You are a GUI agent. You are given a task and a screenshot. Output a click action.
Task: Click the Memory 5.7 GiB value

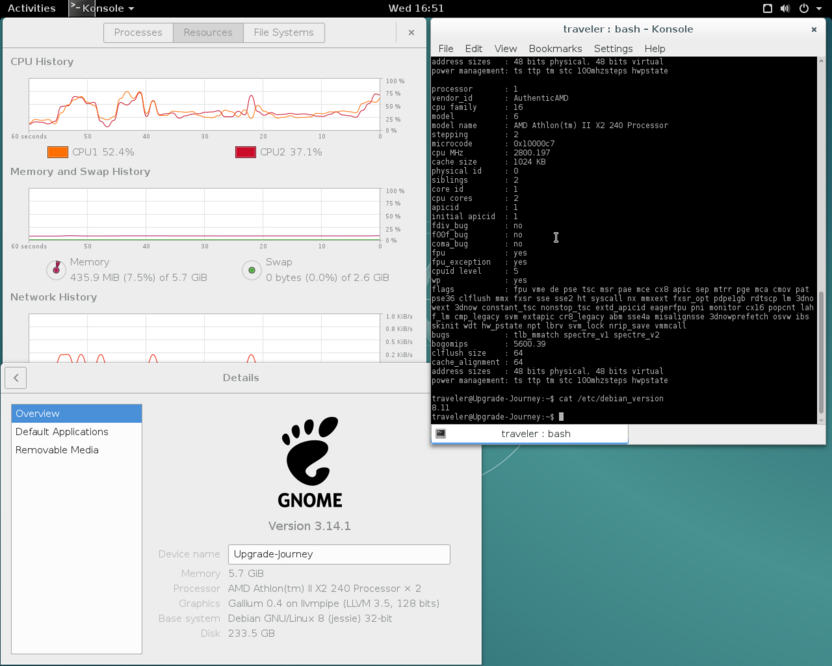tap(246, 574)
